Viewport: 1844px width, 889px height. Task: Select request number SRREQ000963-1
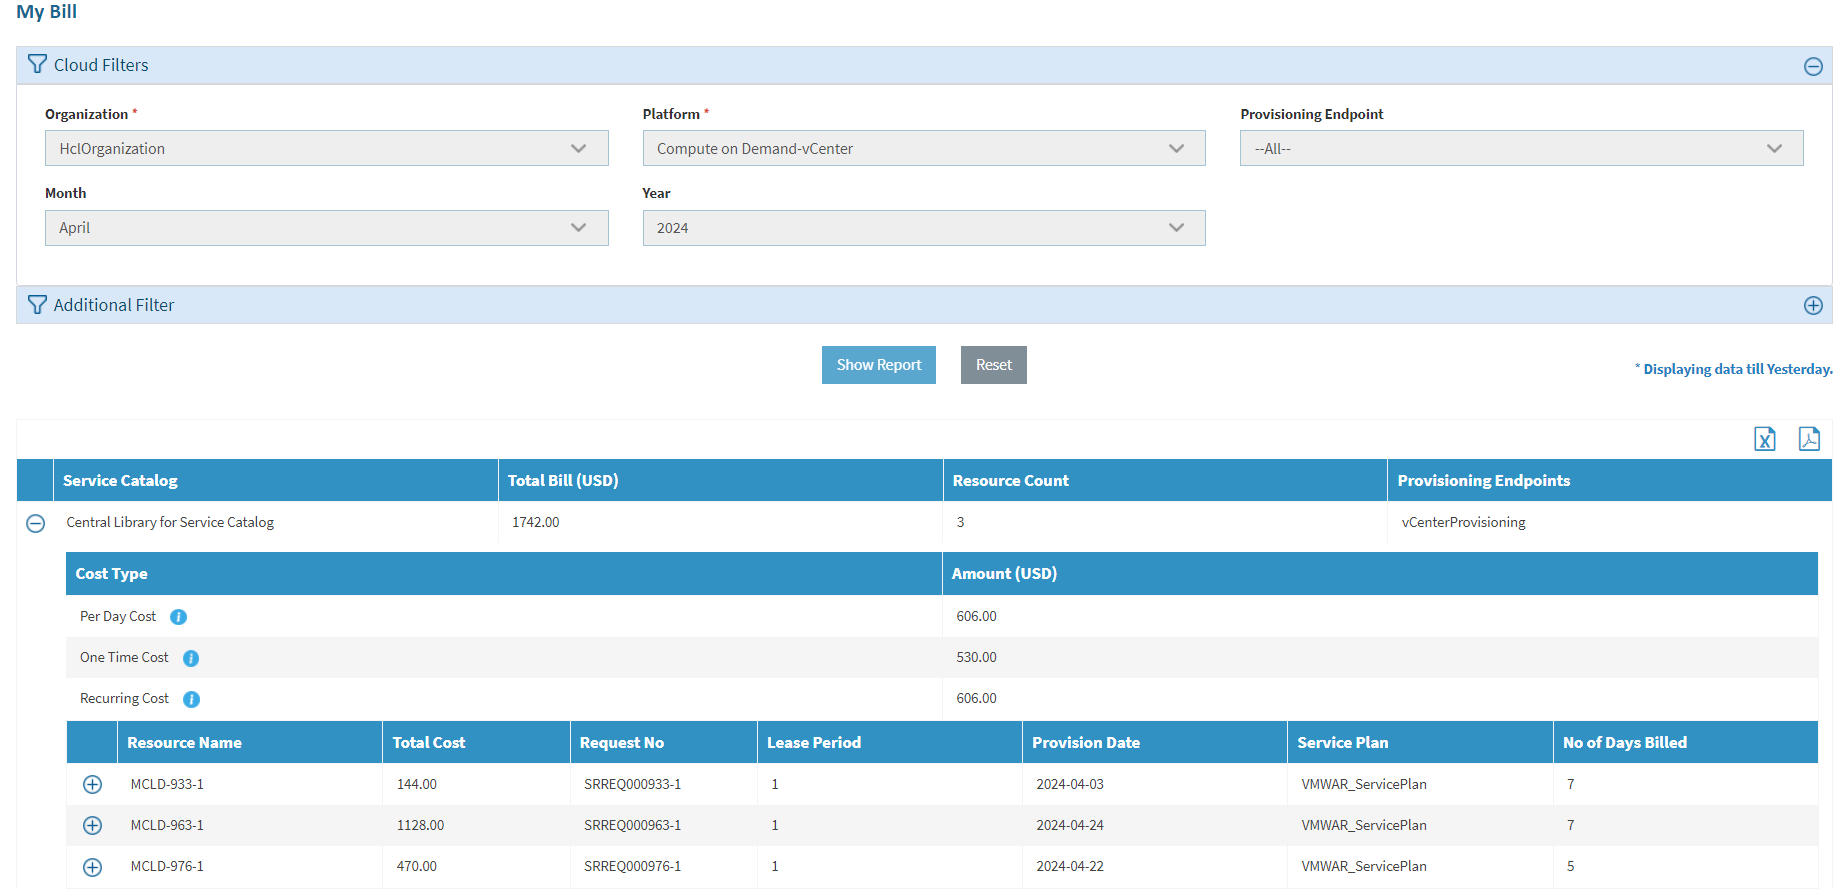coord(632,826)
